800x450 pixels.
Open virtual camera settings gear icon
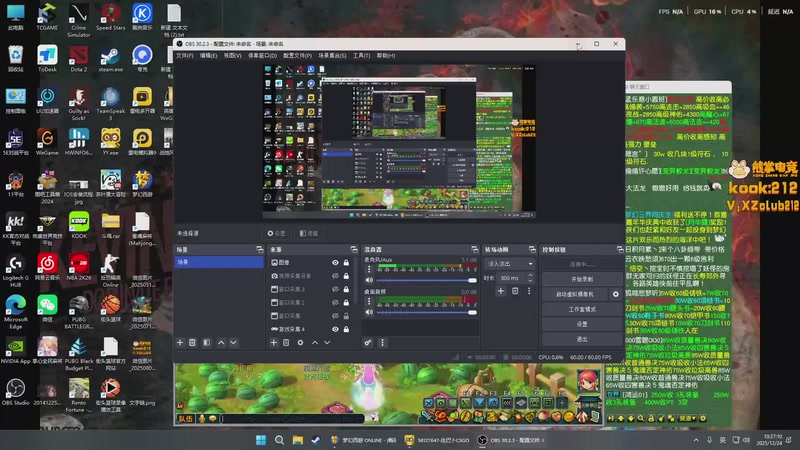616,294
